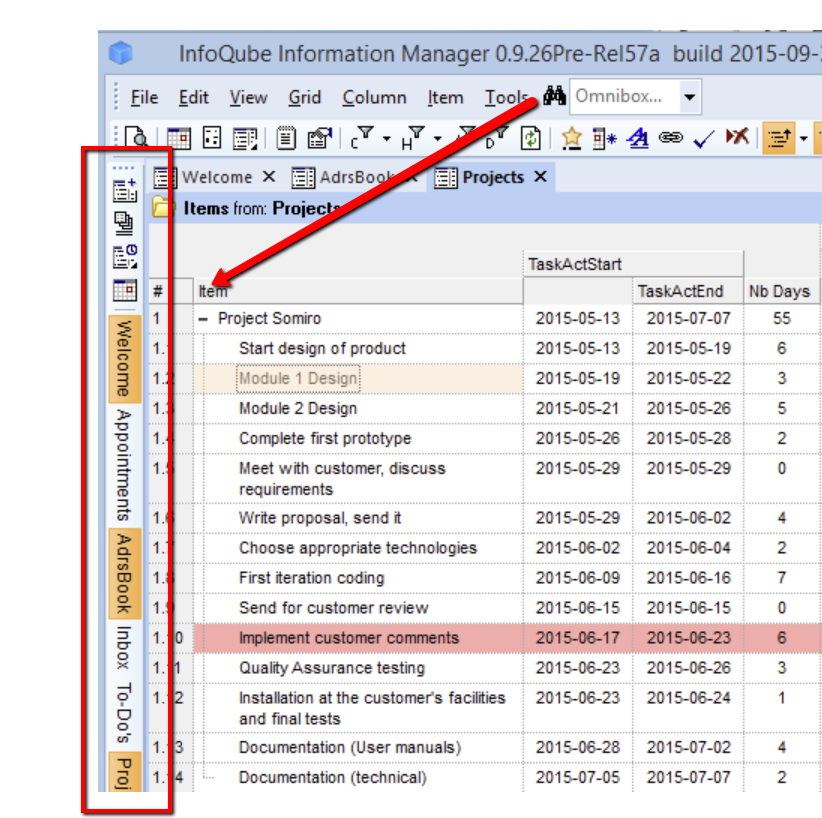
Task: Select vertical Inbox tab in sidebar
Action: click(124, 648)
